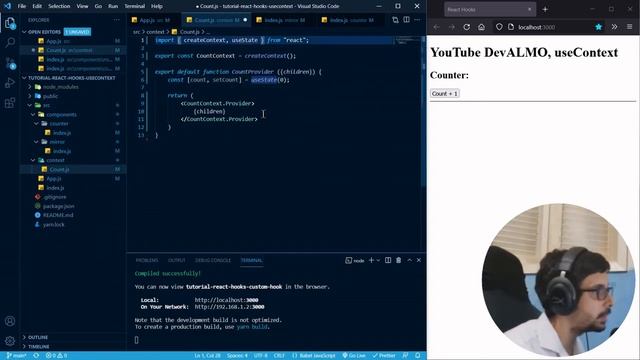Click the errors and warnings status item
The width and height of the screenshot is (640, 360).
click(x=56, y=356)
